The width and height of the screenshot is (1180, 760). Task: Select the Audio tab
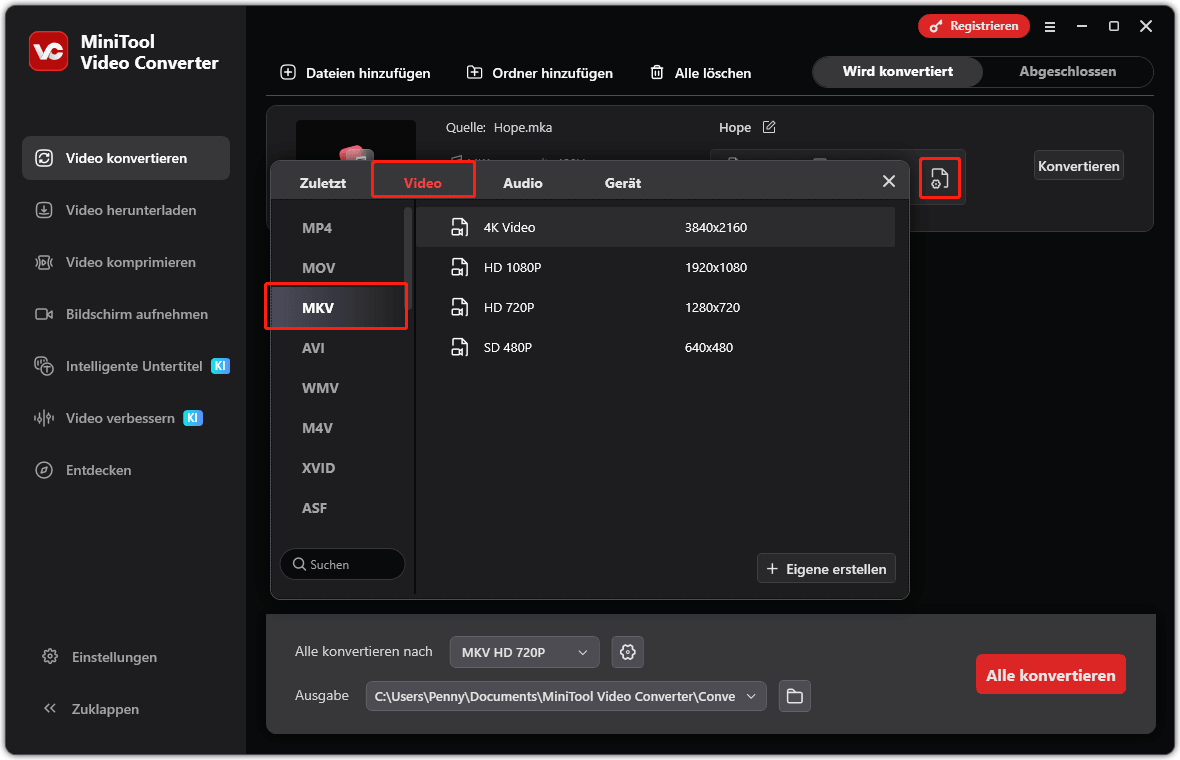pyautogui.click(x=522, y=183)
